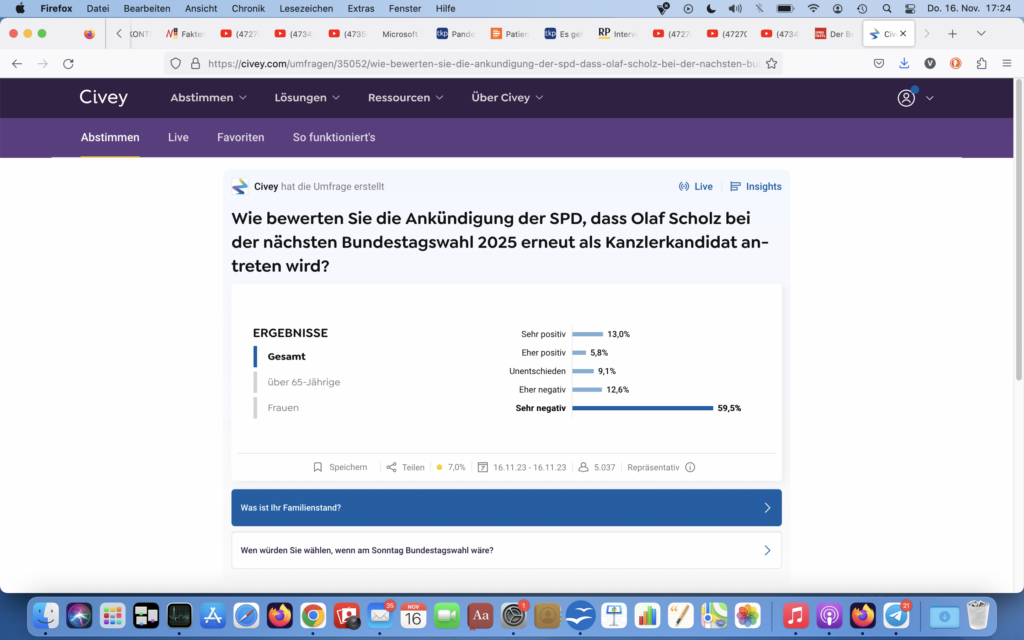The height and width of the screenshot is (640, 1024).
Task: Select the Frauen results filter
Action: click(x=283, y=408)
